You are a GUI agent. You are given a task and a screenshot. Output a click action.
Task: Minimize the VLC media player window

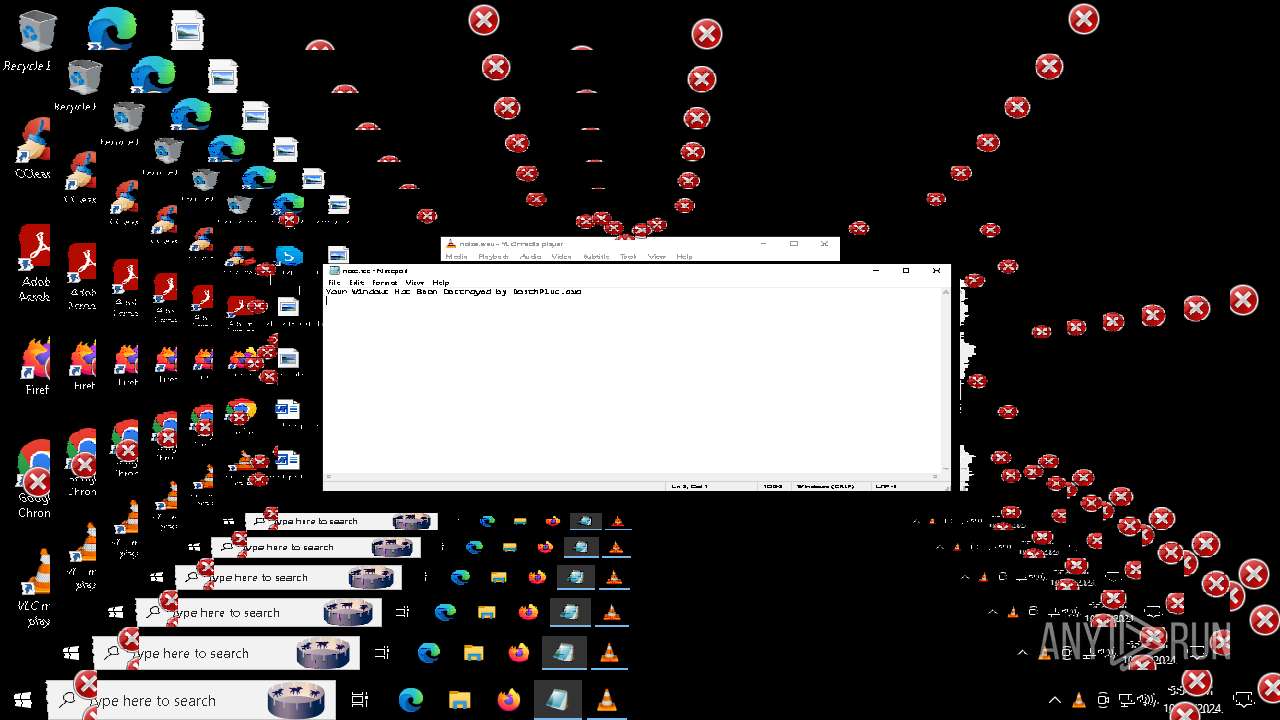tap(764, 243)
